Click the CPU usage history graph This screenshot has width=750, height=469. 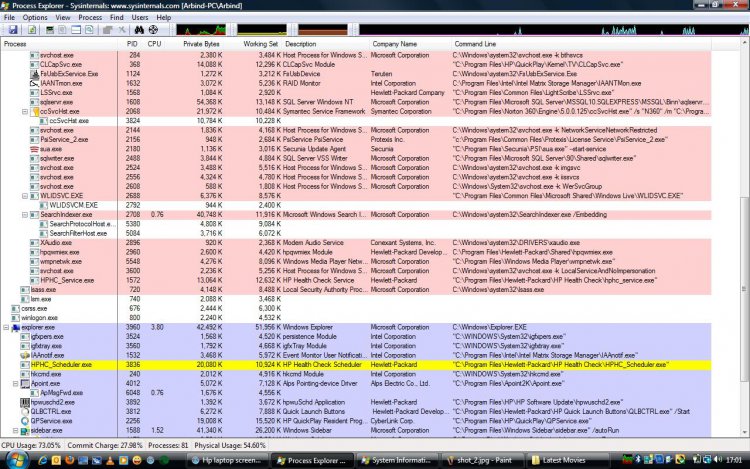[x=201, y=30]
